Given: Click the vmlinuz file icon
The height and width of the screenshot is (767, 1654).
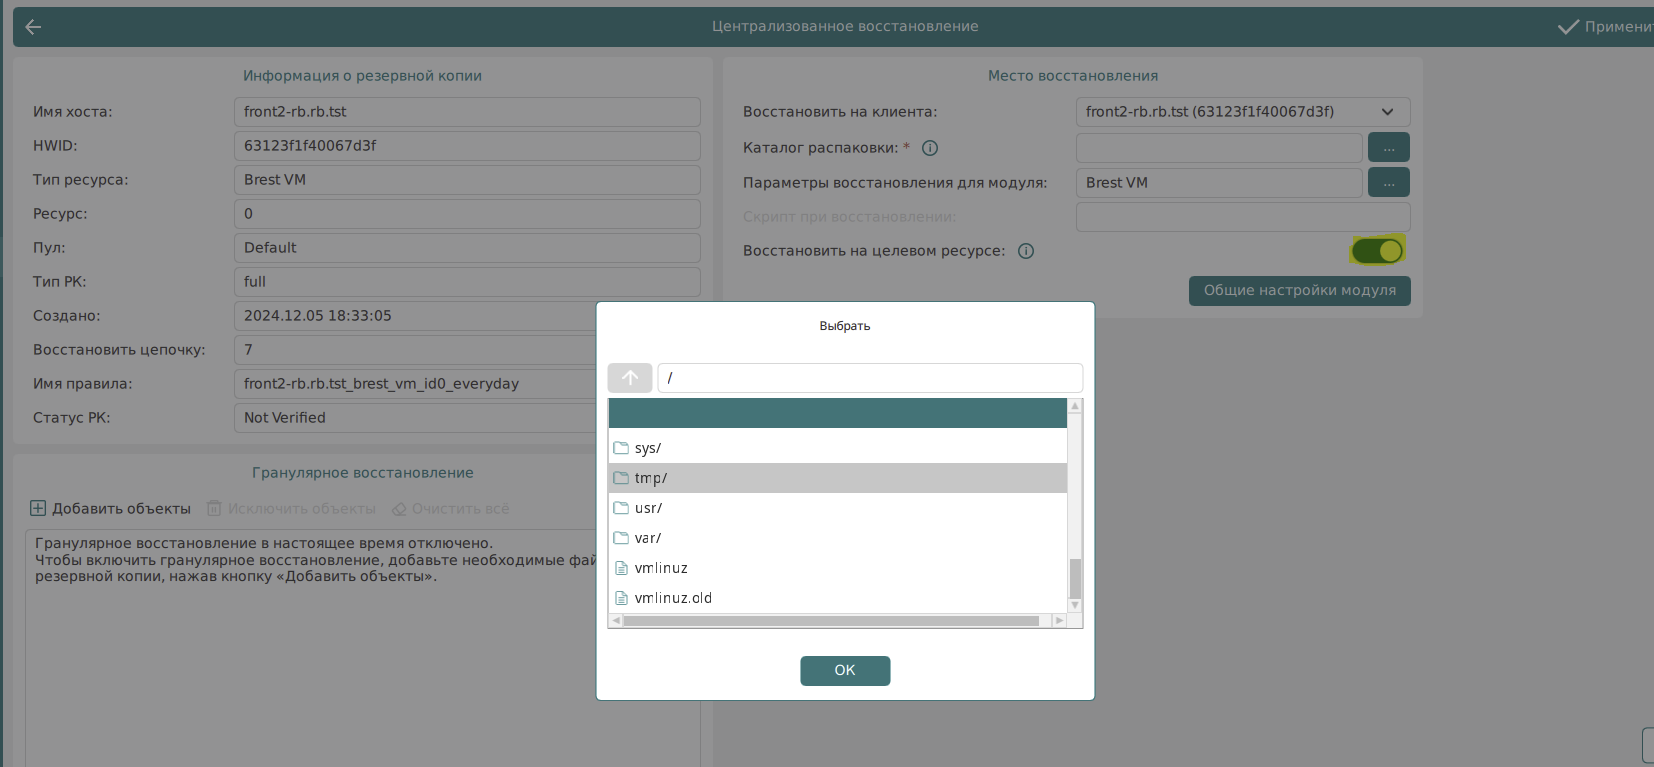Looking at the screenshot, I should click(x=621, y=568).
